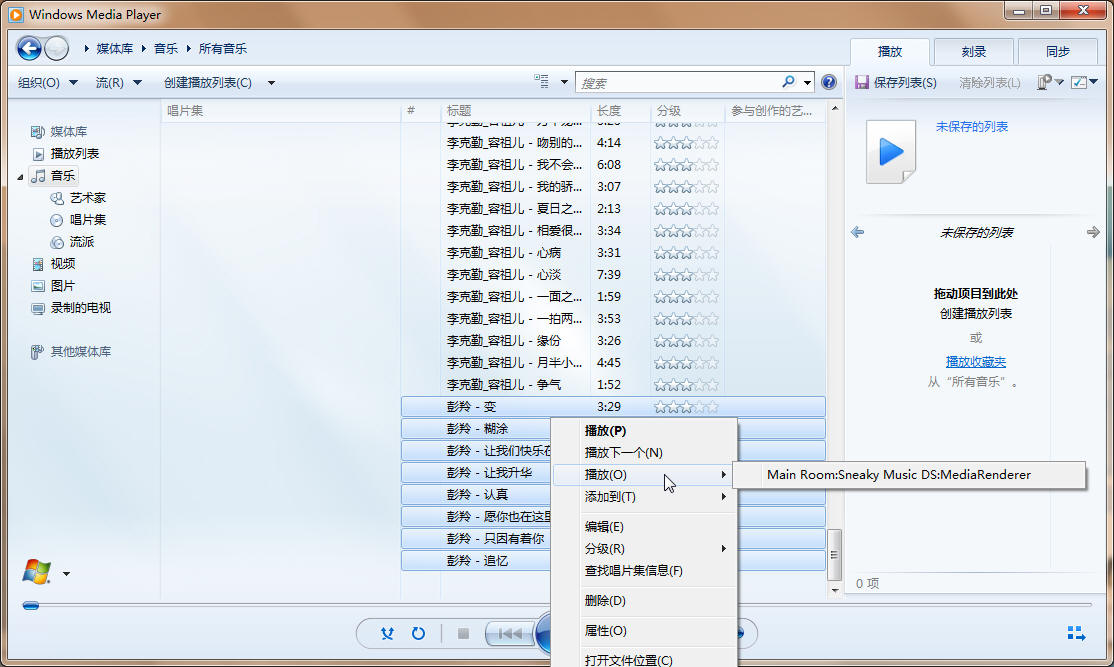This screenshot has width=1114, height=667.
Task: Open the Stream menu dropdown
Action: [119, 82]
